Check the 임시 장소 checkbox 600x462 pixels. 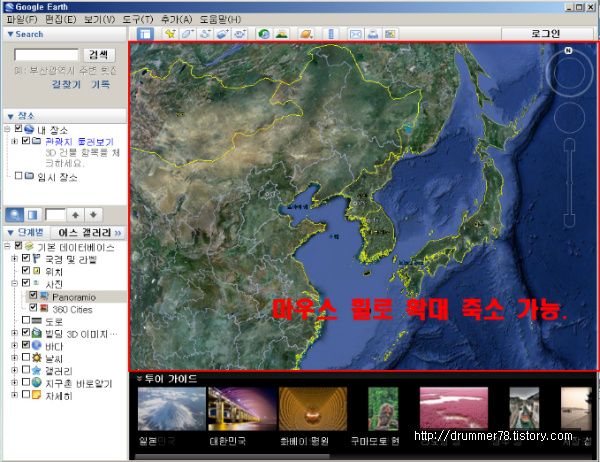pyautogui.click(x=18, y=176)
